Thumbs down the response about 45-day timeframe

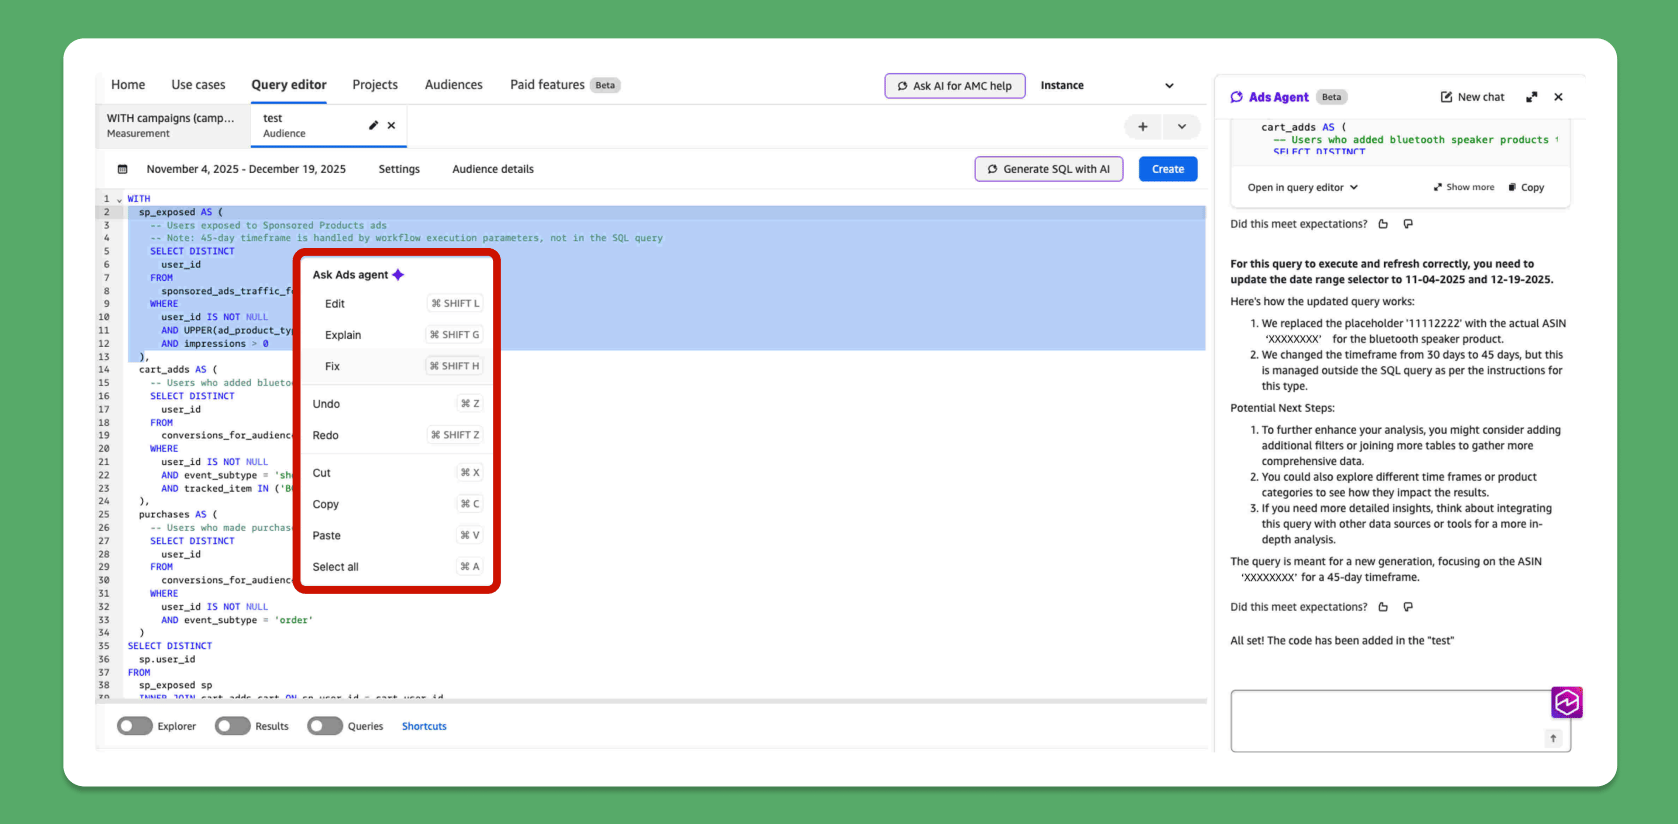point(1408,607)
